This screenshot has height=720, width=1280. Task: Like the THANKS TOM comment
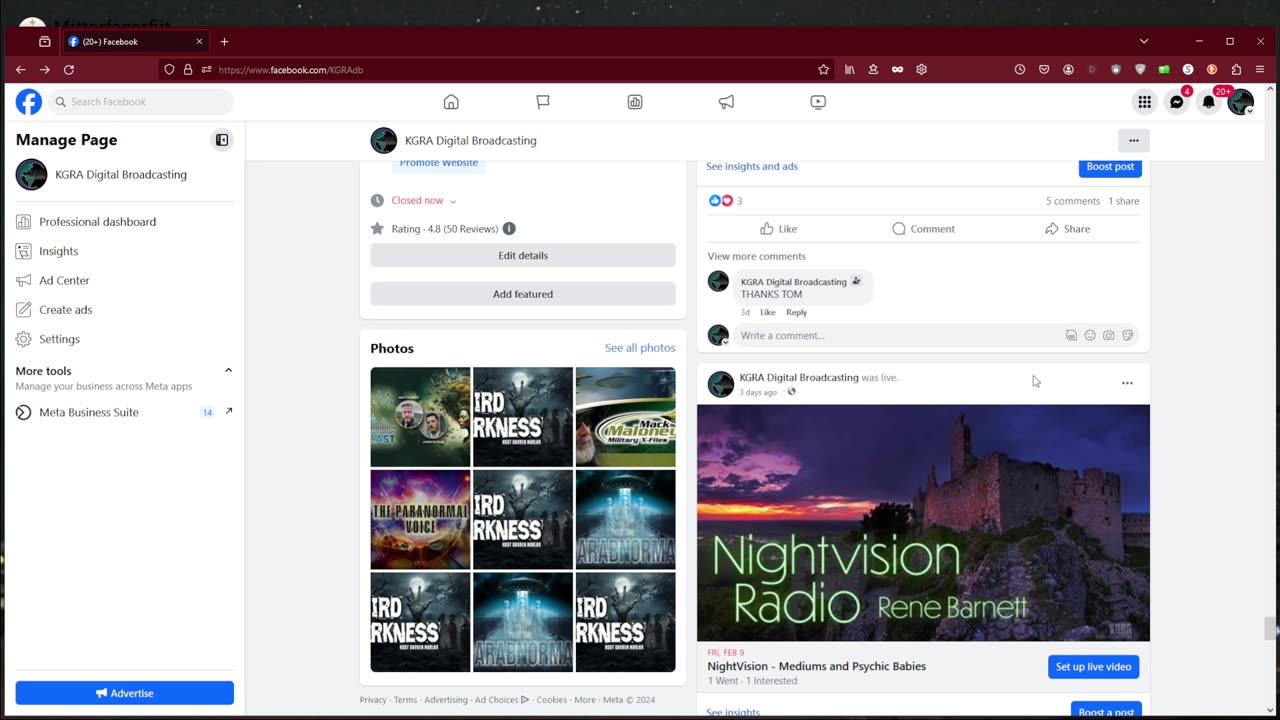pos(767,312)
